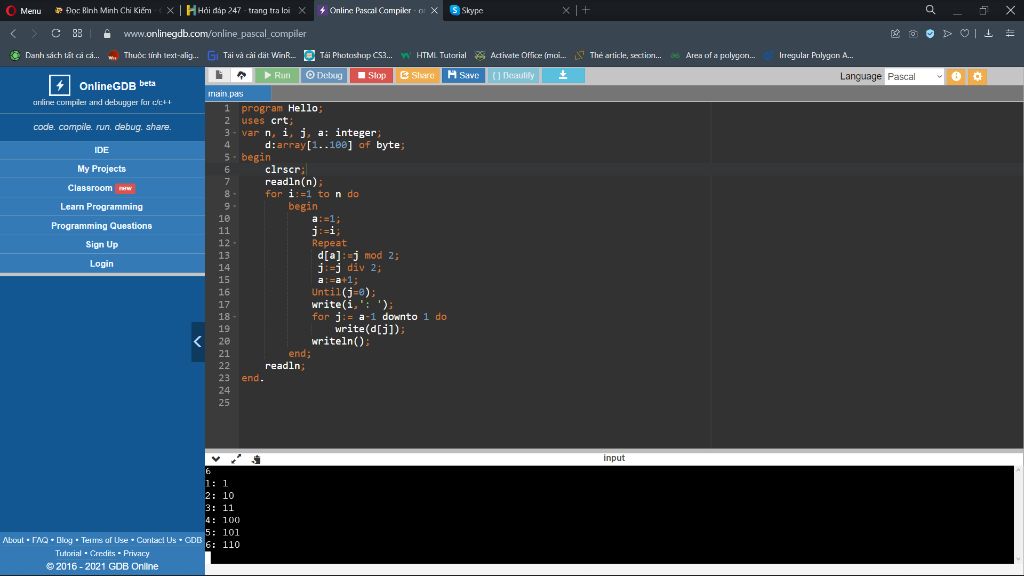This screenshot has height=576, width=1024.
Task: Start the Debug session
Action: coord(324,75)
